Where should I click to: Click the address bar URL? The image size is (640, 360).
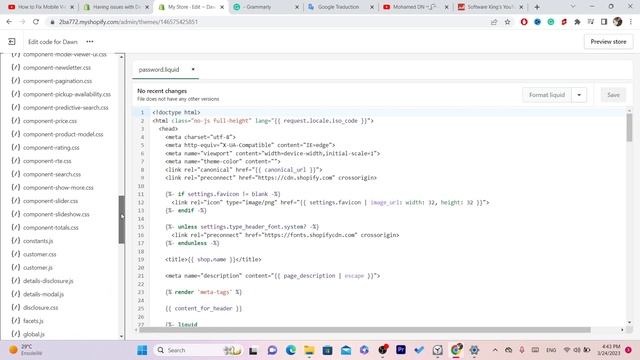128,22
